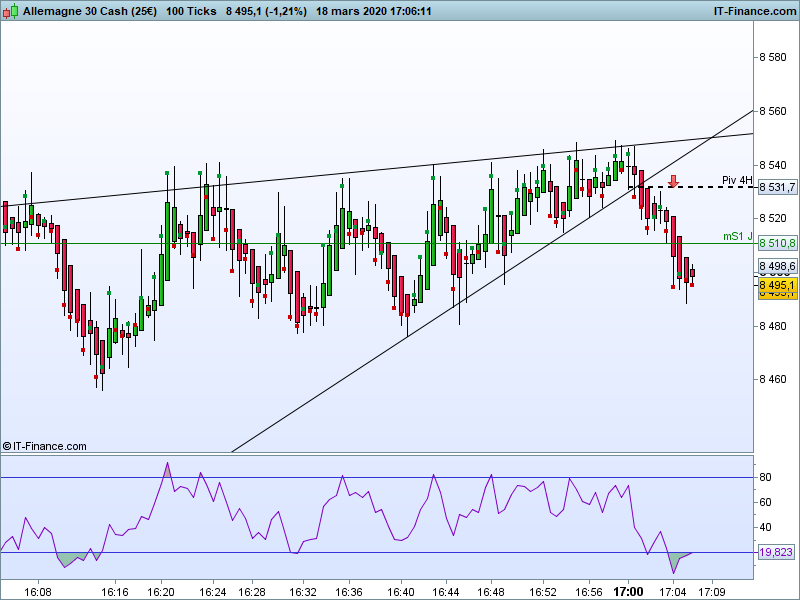This screenshot has height=600, width=800.
Task: Click the 16:24 time axis label
Action: (213, 592)
